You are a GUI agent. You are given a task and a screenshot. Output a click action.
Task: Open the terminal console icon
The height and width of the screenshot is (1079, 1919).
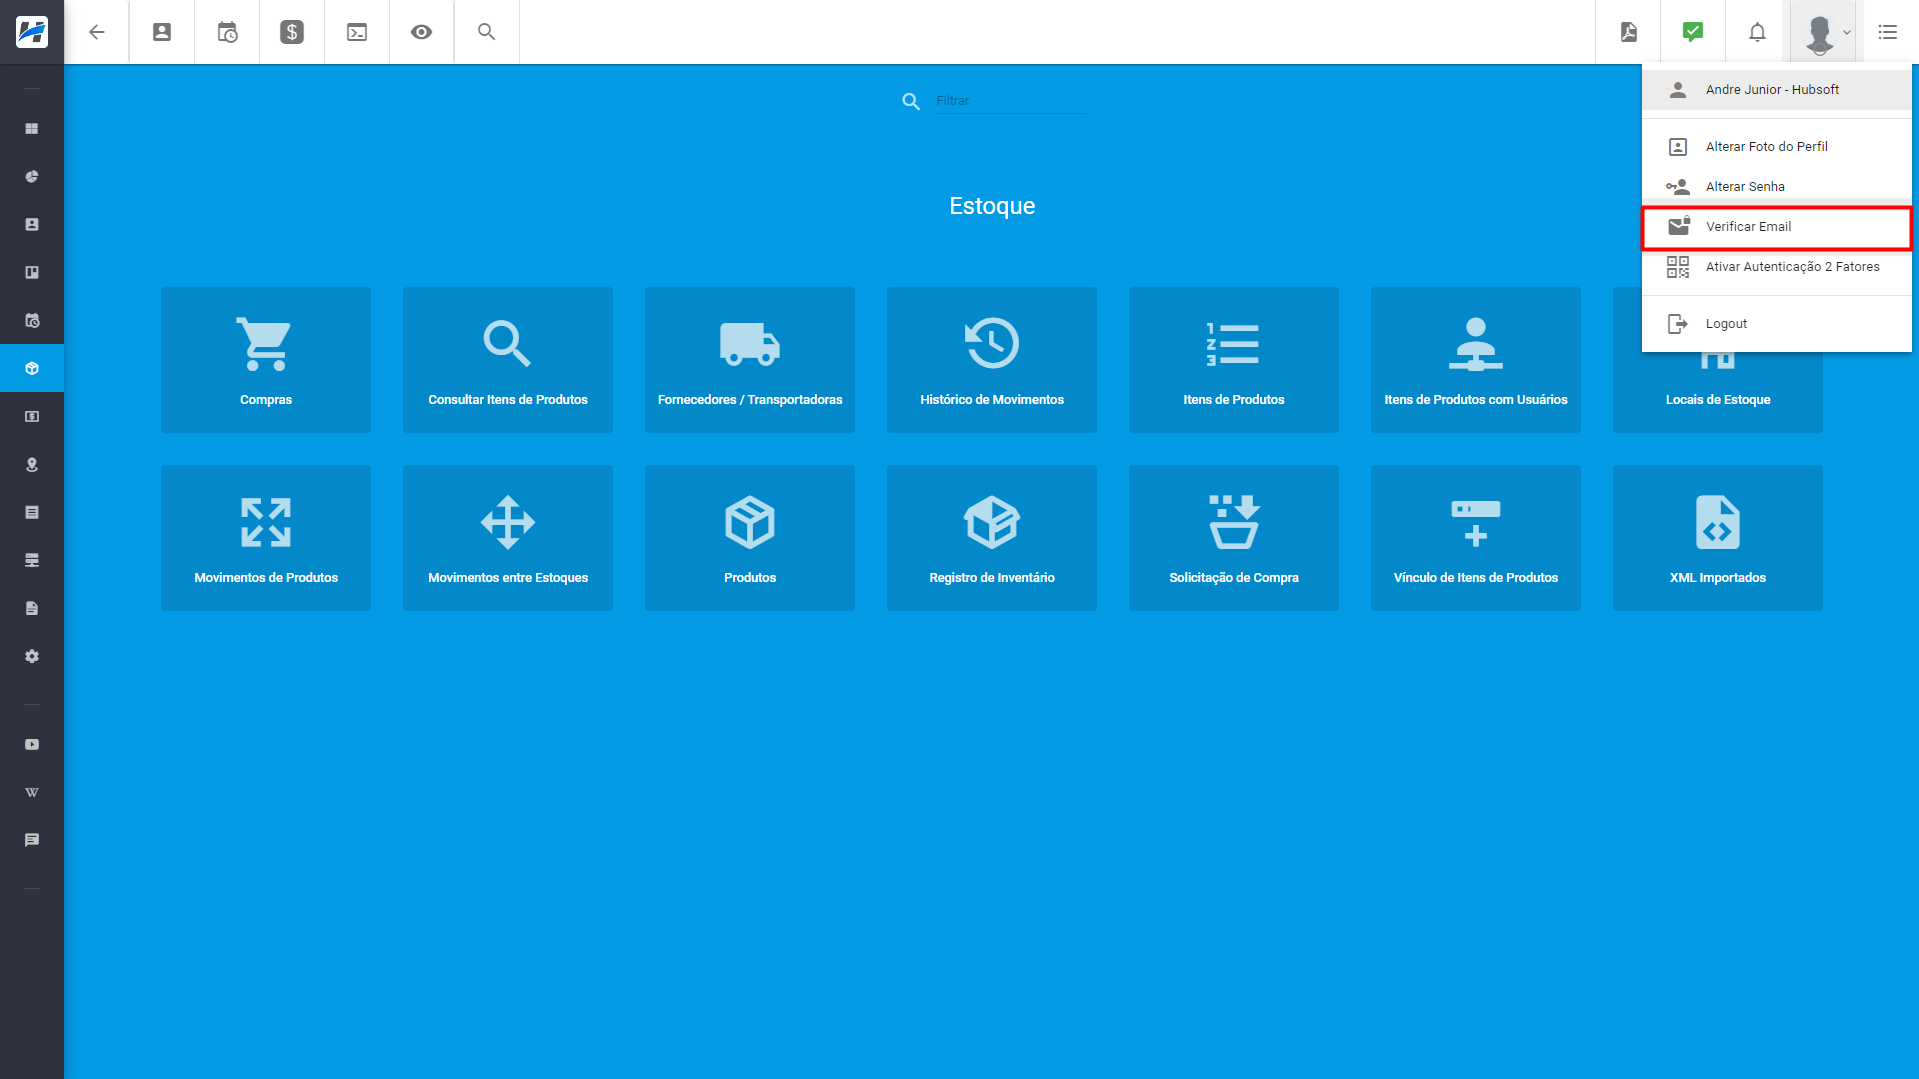point(357,32)
